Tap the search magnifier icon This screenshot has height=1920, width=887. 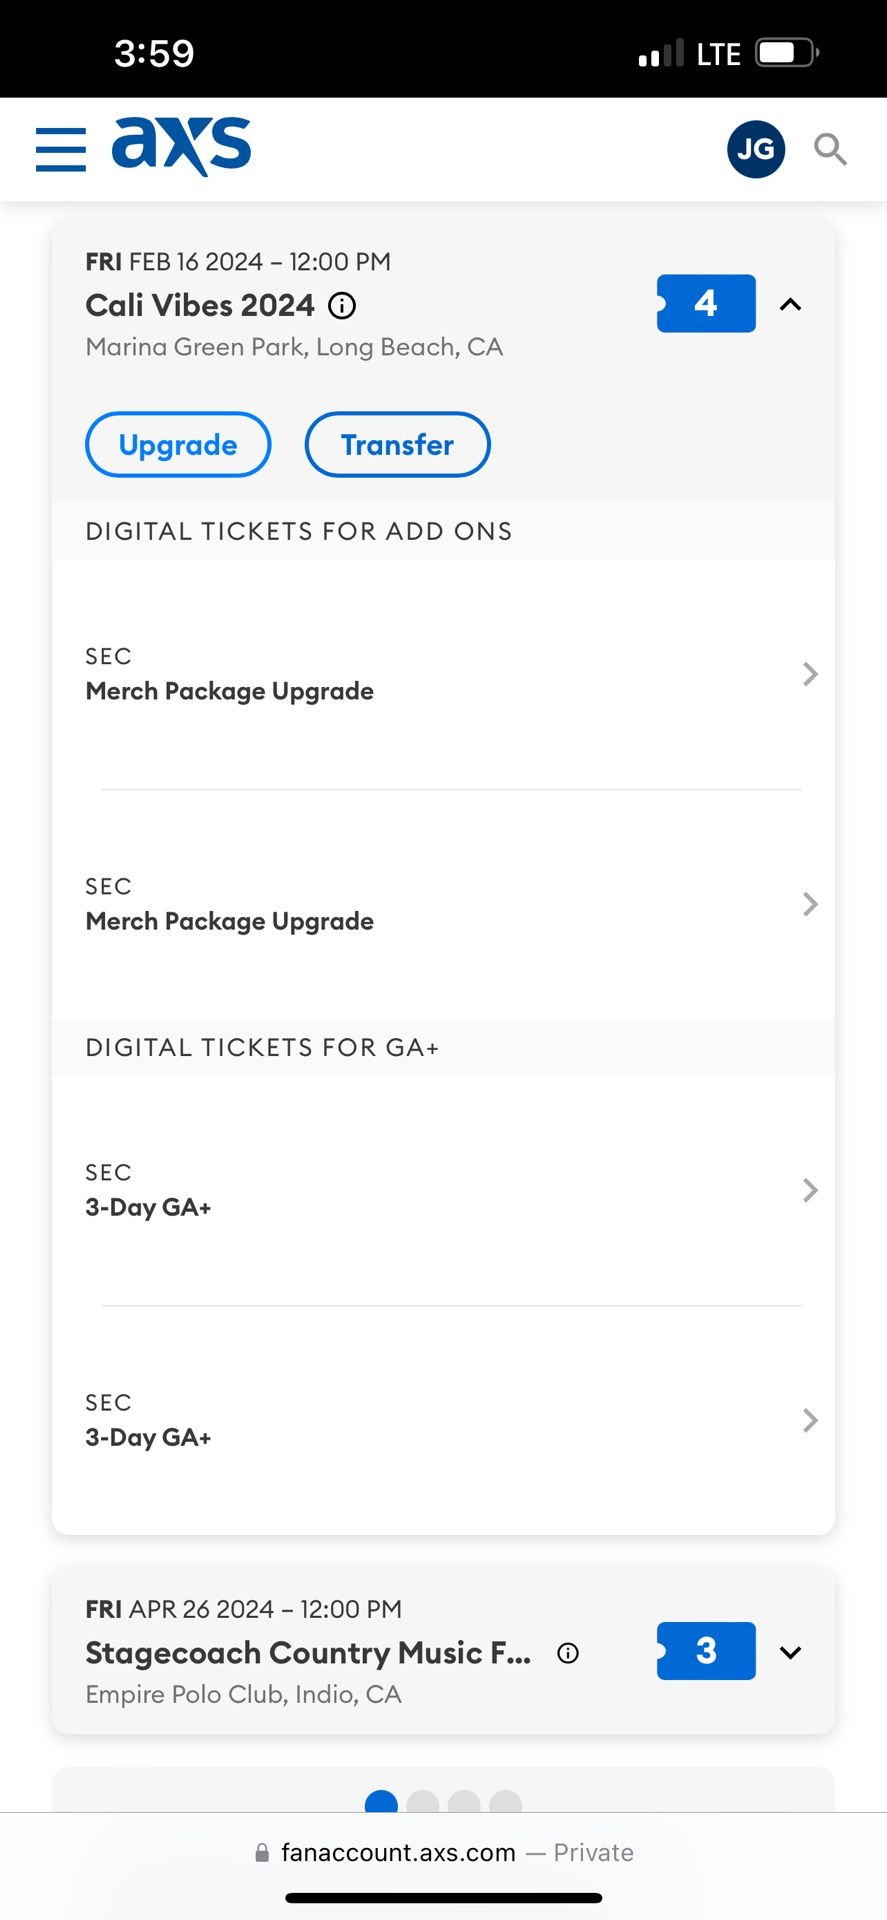[x=830, y=149]
